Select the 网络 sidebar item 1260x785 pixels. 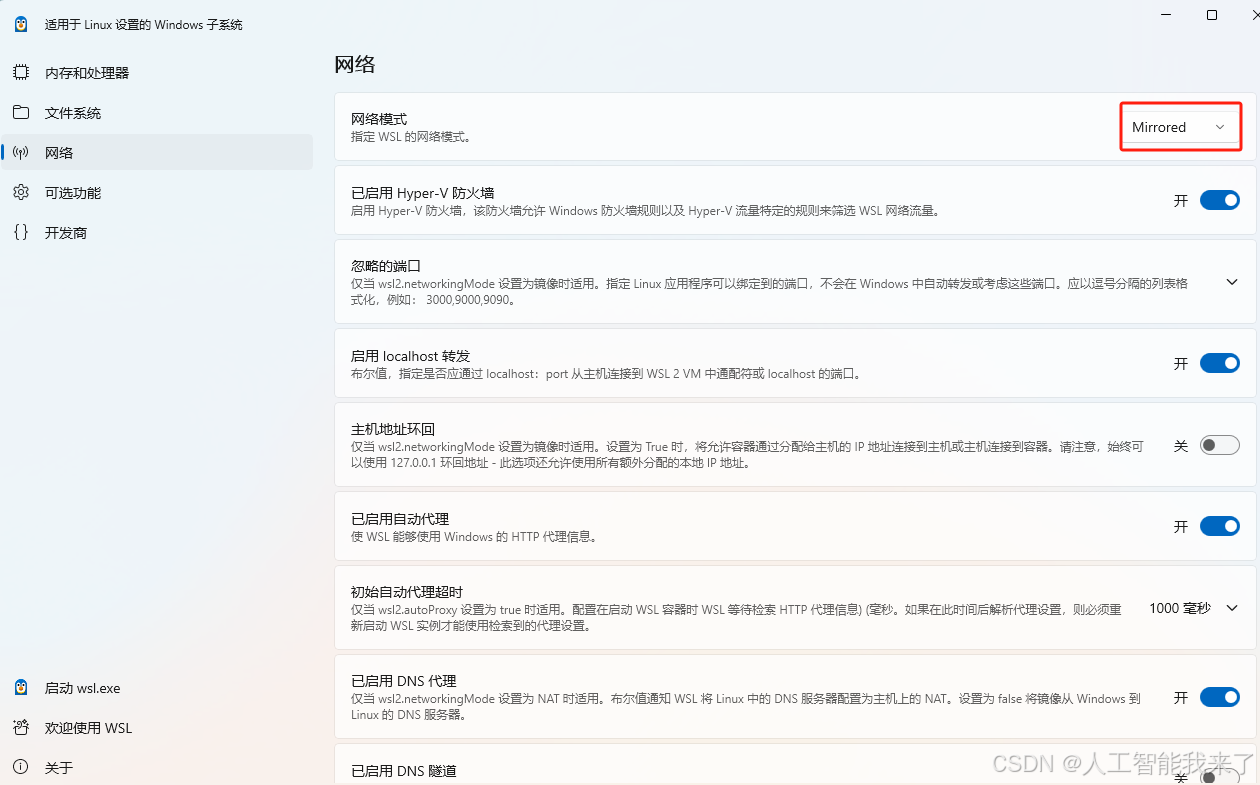(x=157, y=153)
